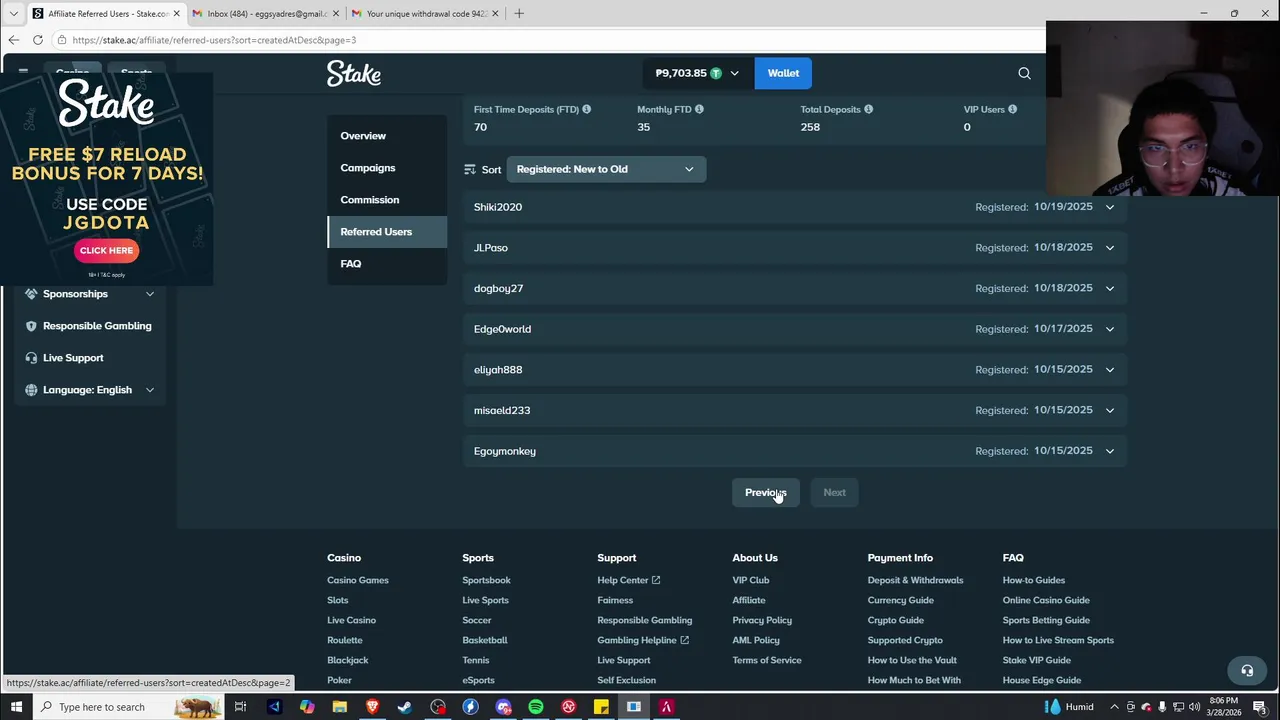Open the Casino Games footer link

pyautogui.click(x=358, y=580)
